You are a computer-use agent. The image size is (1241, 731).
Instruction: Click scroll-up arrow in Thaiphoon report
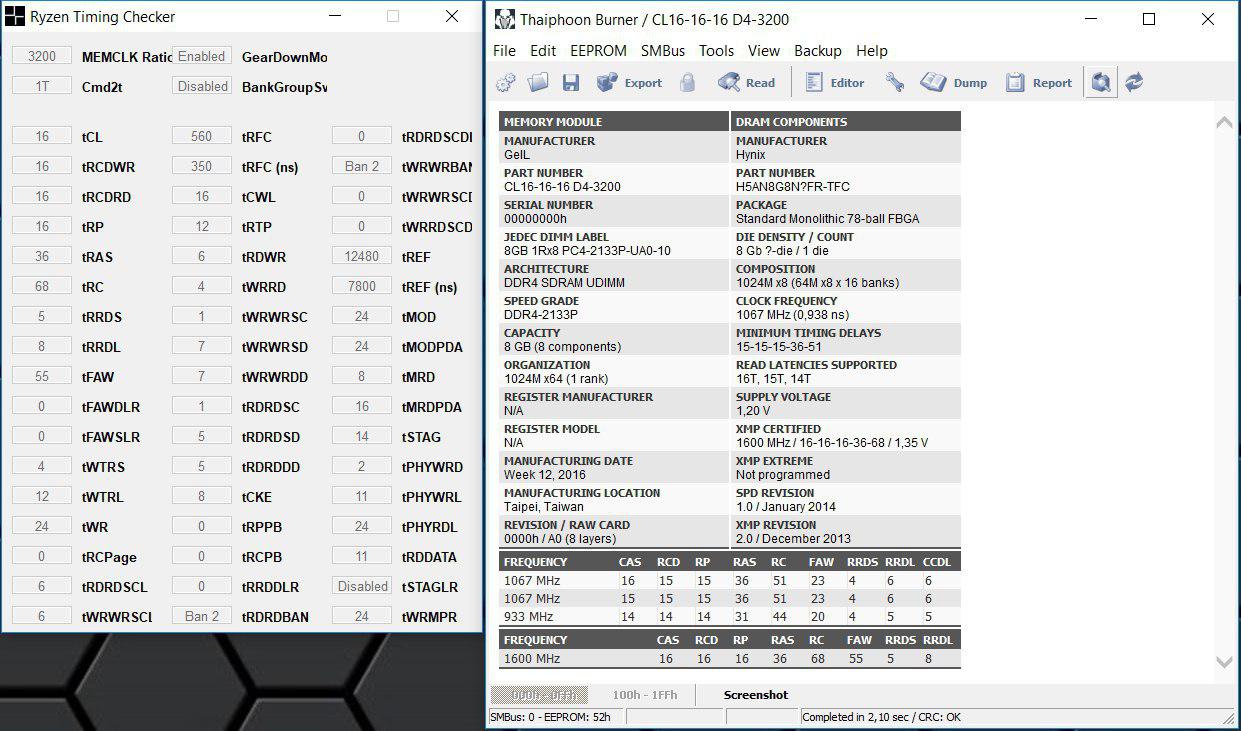[x=1224, y=123]
